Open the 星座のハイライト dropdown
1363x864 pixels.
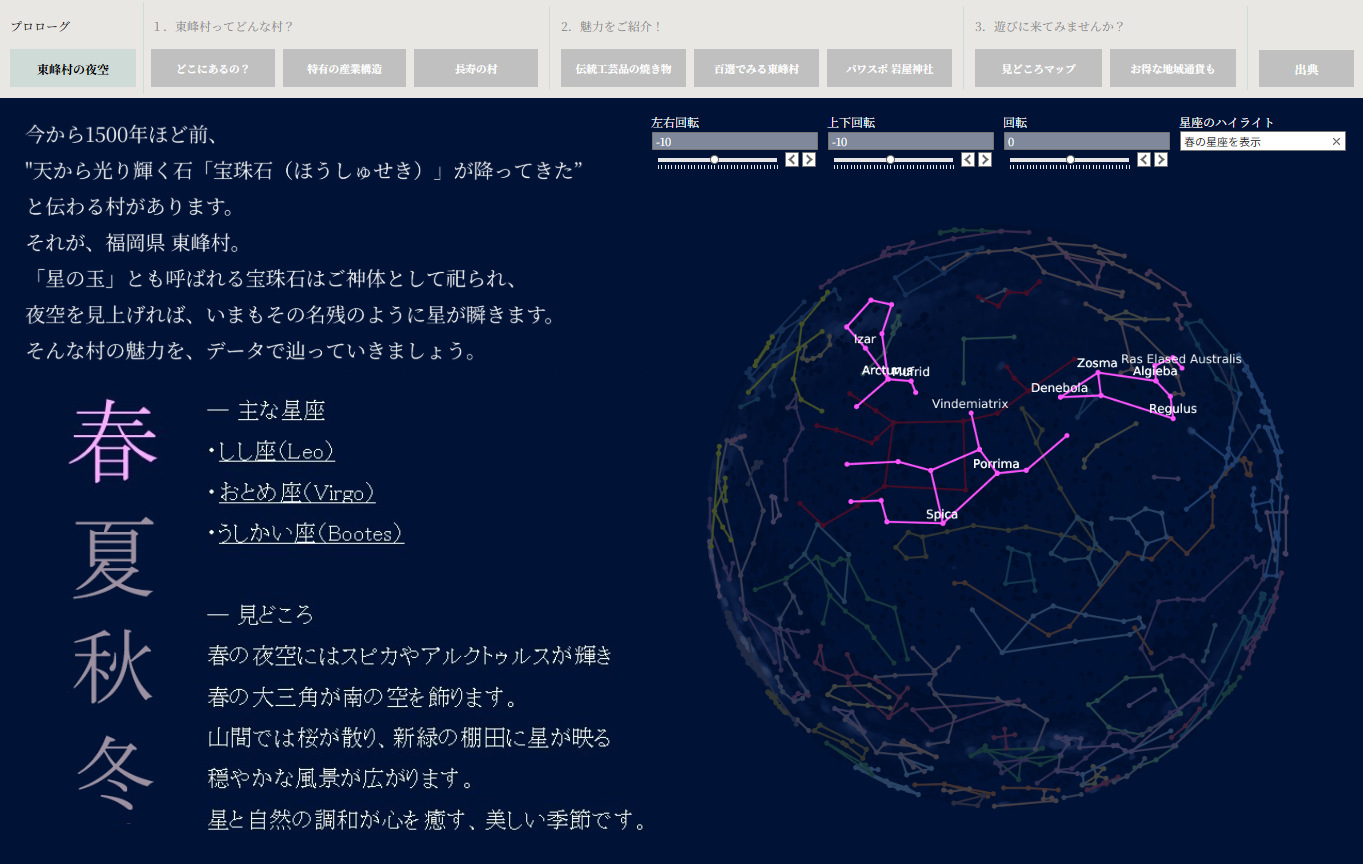[1254, 142]
